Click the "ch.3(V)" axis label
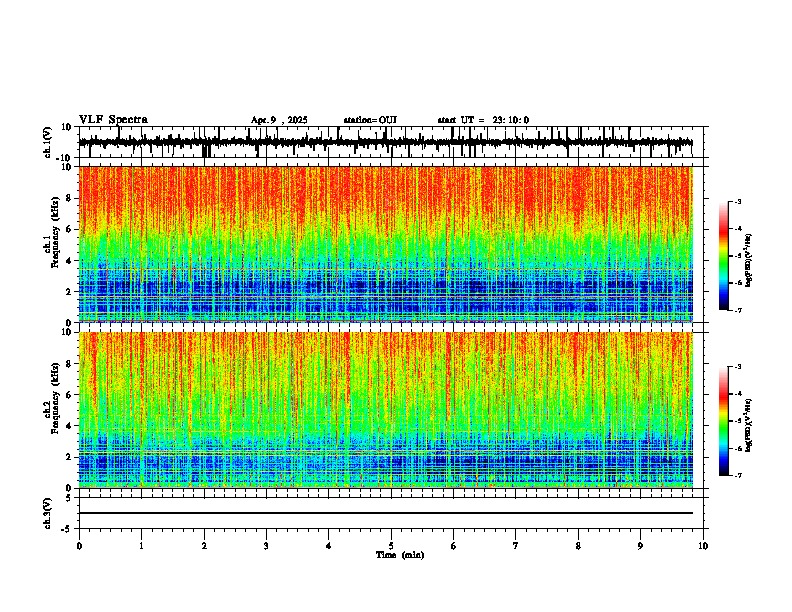The image size is (792, 612). pos(48,513)
